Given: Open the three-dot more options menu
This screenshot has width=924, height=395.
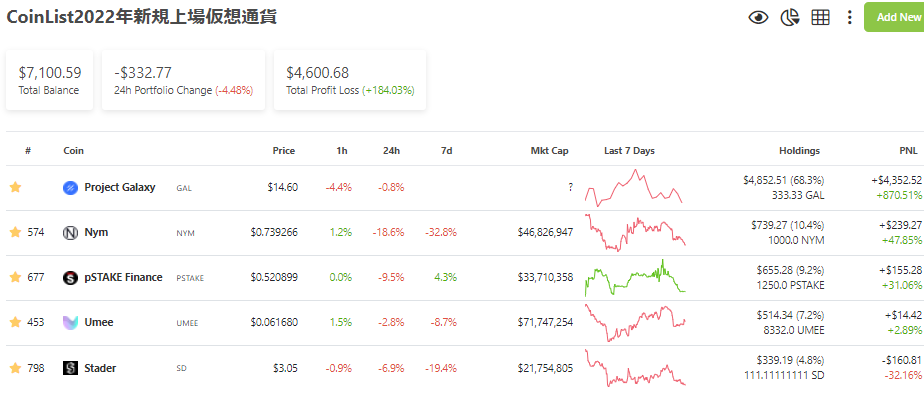Looking at the screenshot, I should (x=849, y=18).
